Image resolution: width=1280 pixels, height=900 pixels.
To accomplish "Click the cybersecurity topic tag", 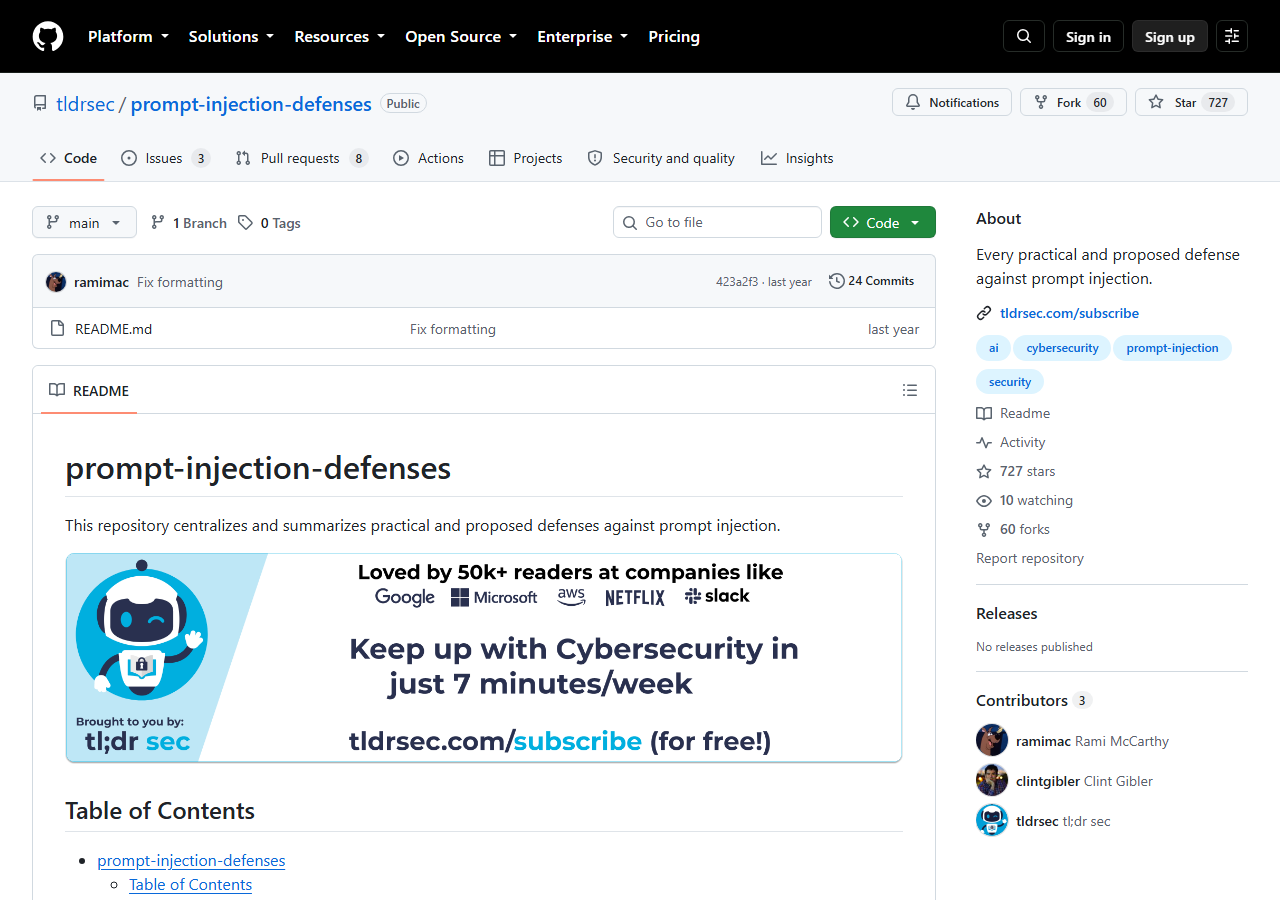I will tap(1062, 348).
